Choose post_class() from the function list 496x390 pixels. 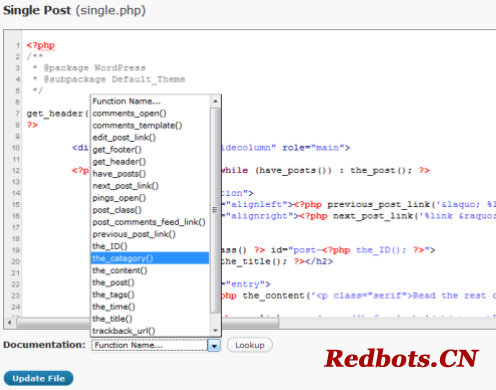[x=150, y=210]
